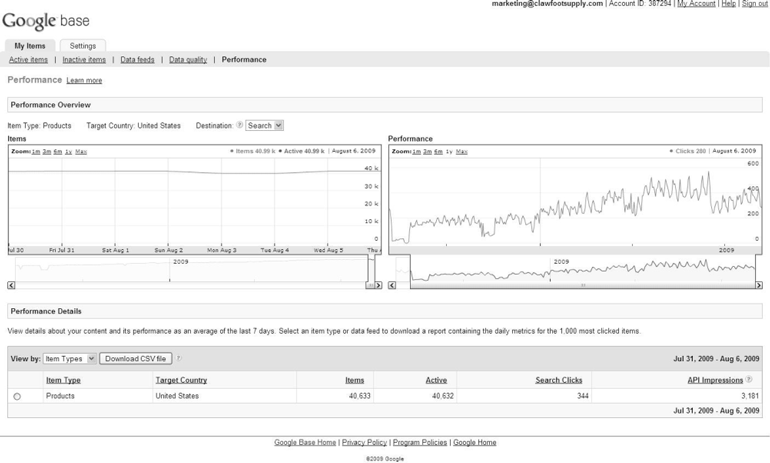Sort table by API Impressions column
The width and height of the screenshot is (770, 463).
(x=715, y=380)
